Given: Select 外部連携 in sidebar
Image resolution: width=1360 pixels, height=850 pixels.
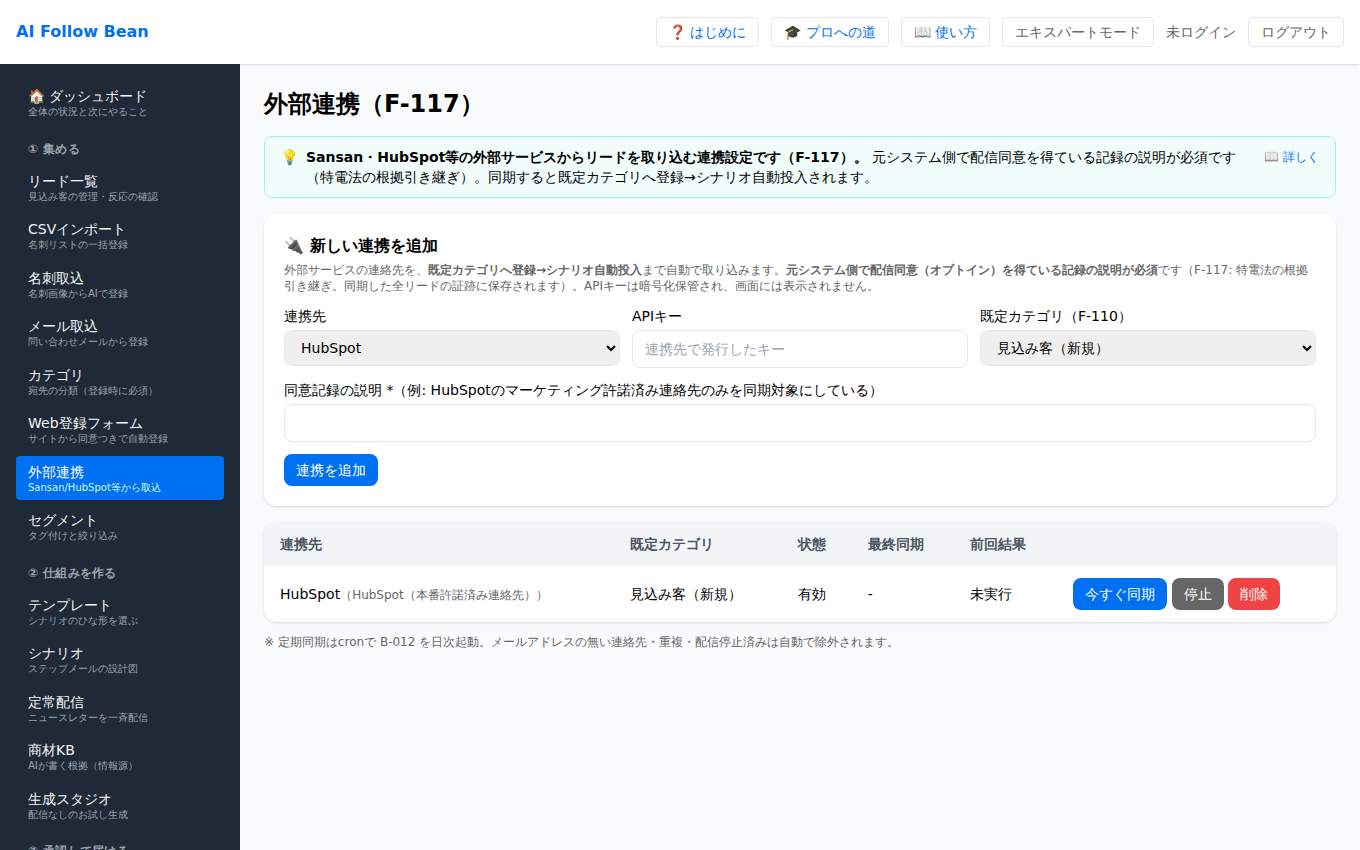Looking at the screenshot, I should pos(120,478).
